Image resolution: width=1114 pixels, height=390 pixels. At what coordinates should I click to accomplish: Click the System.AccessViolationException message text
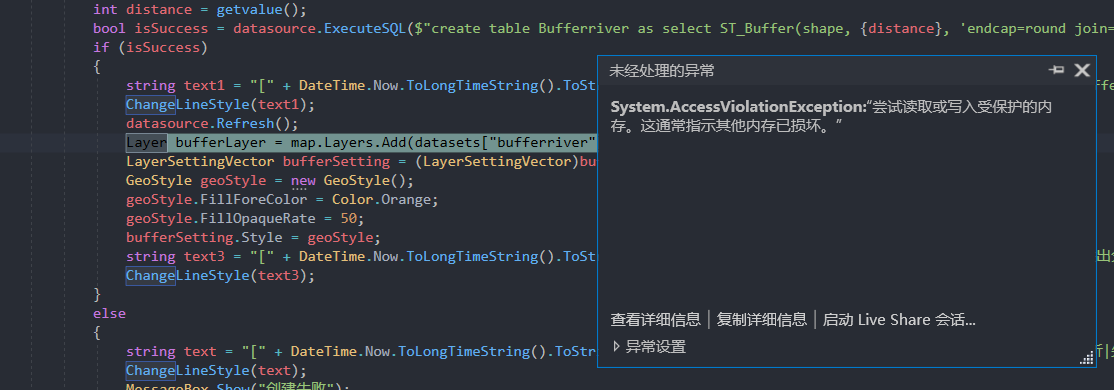[831, 116]
